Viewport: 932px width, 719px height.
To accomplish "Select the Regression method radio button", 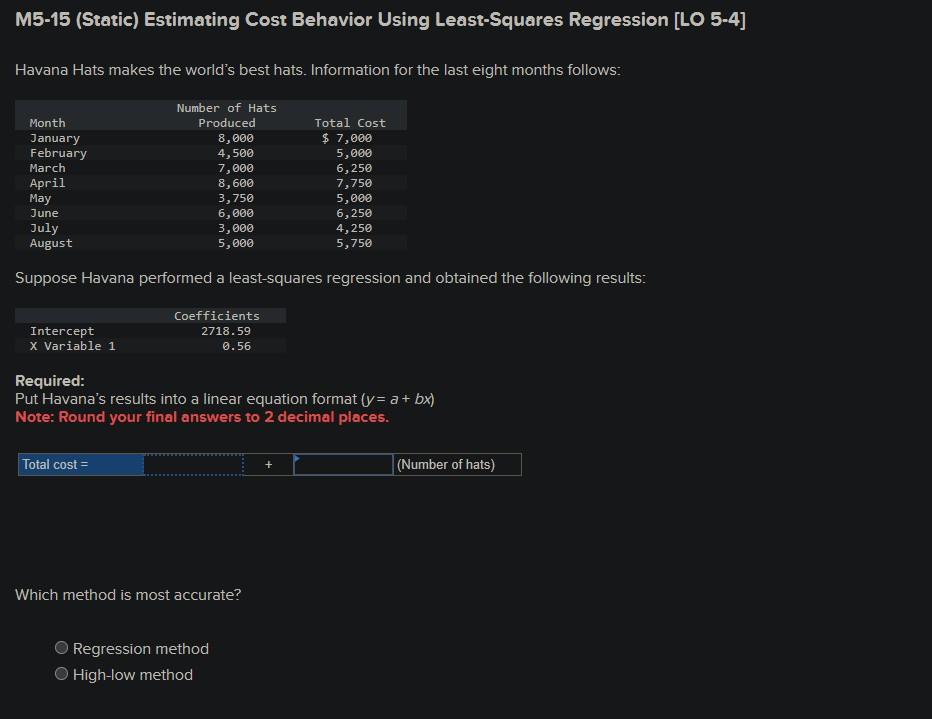I will tap(61, 648).
